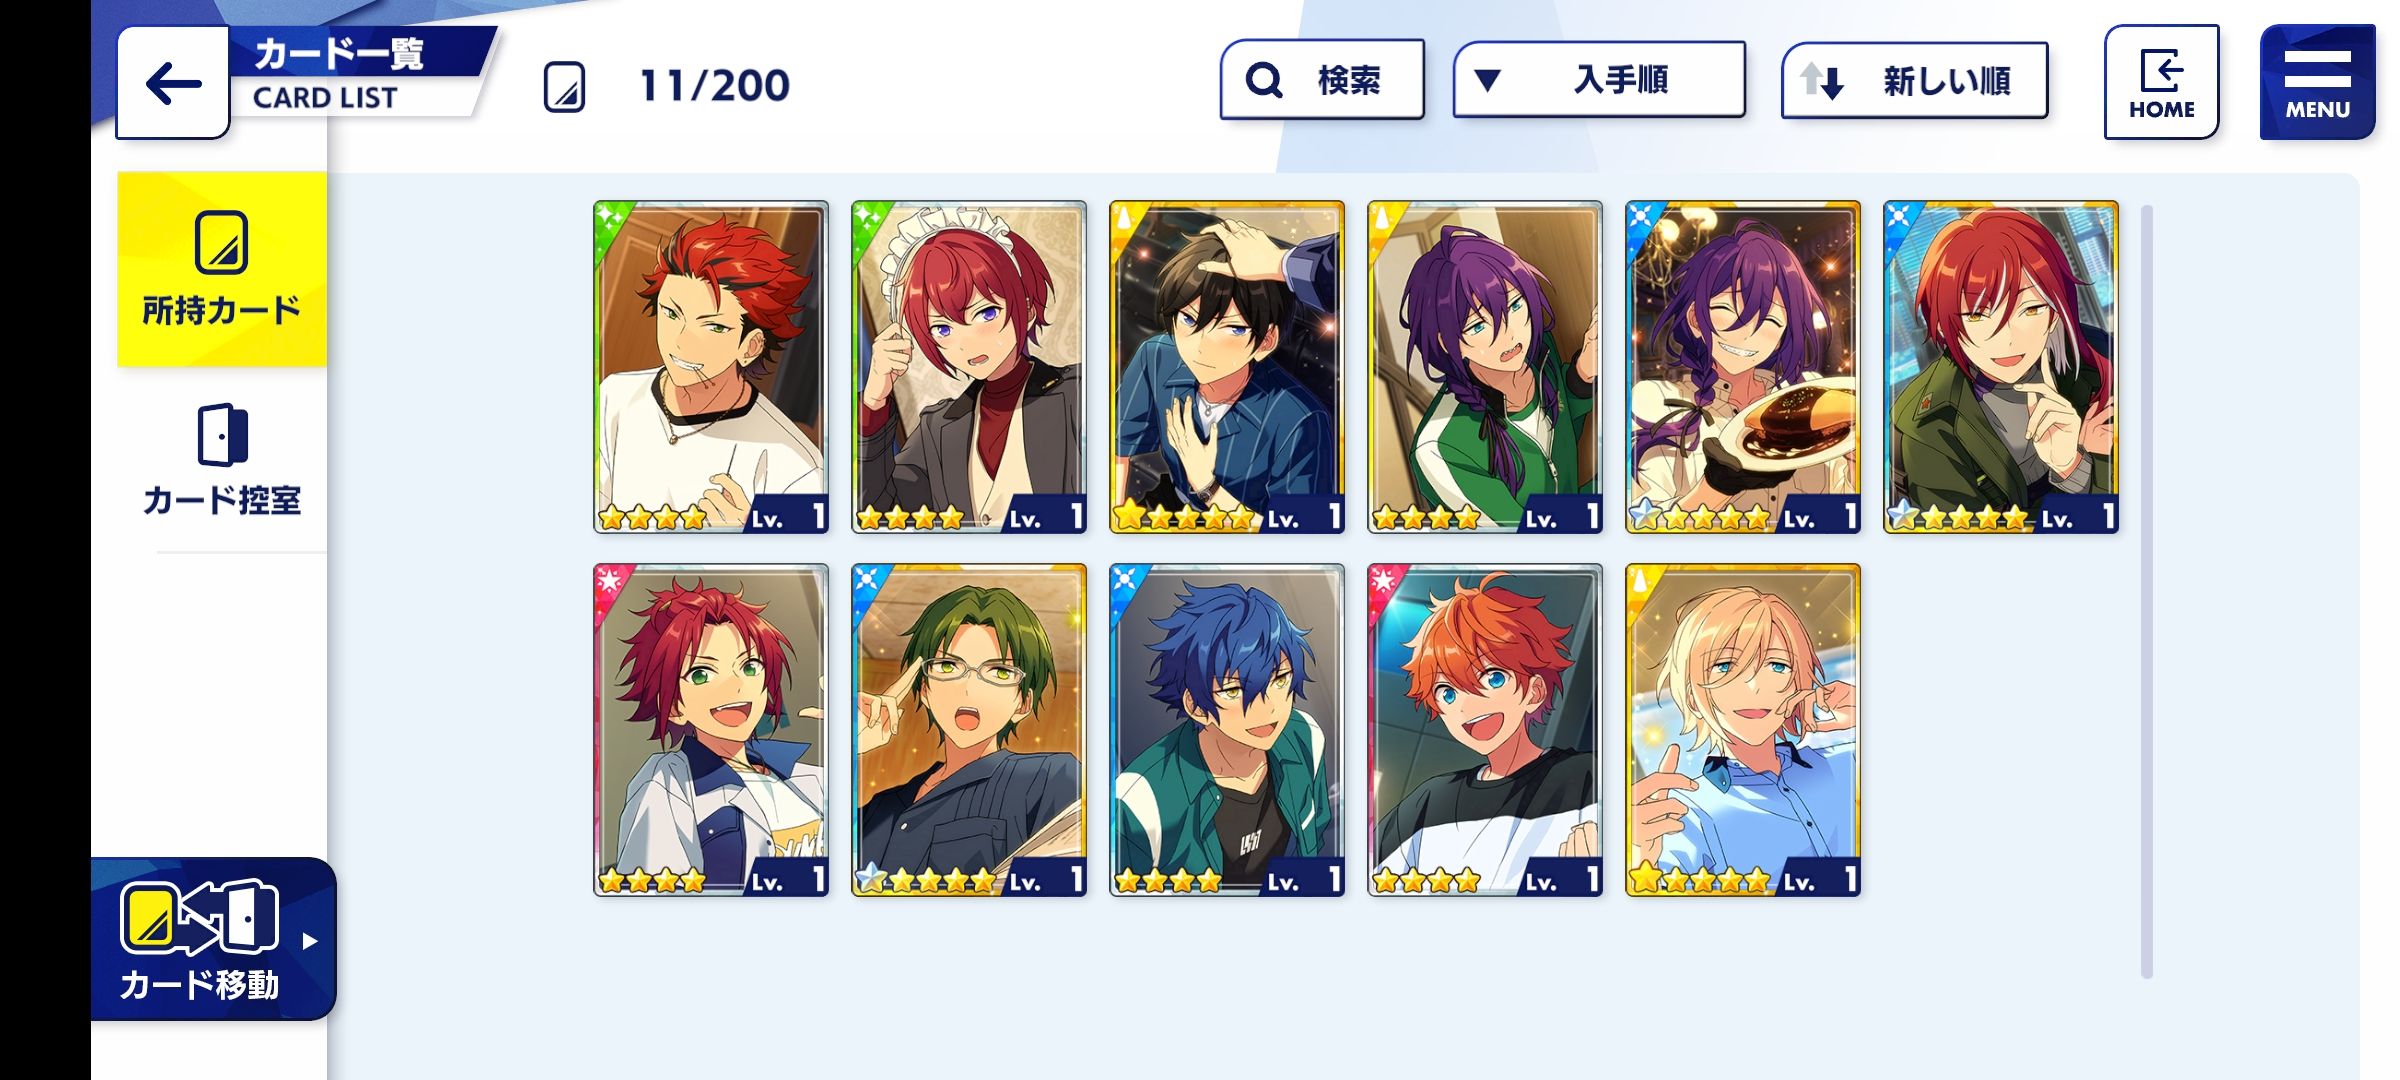Image resolution: width=2400 pixels, height=1080 pixels.
Task: Open the card with the omelette plate
Action: [x=1743, y=367]
